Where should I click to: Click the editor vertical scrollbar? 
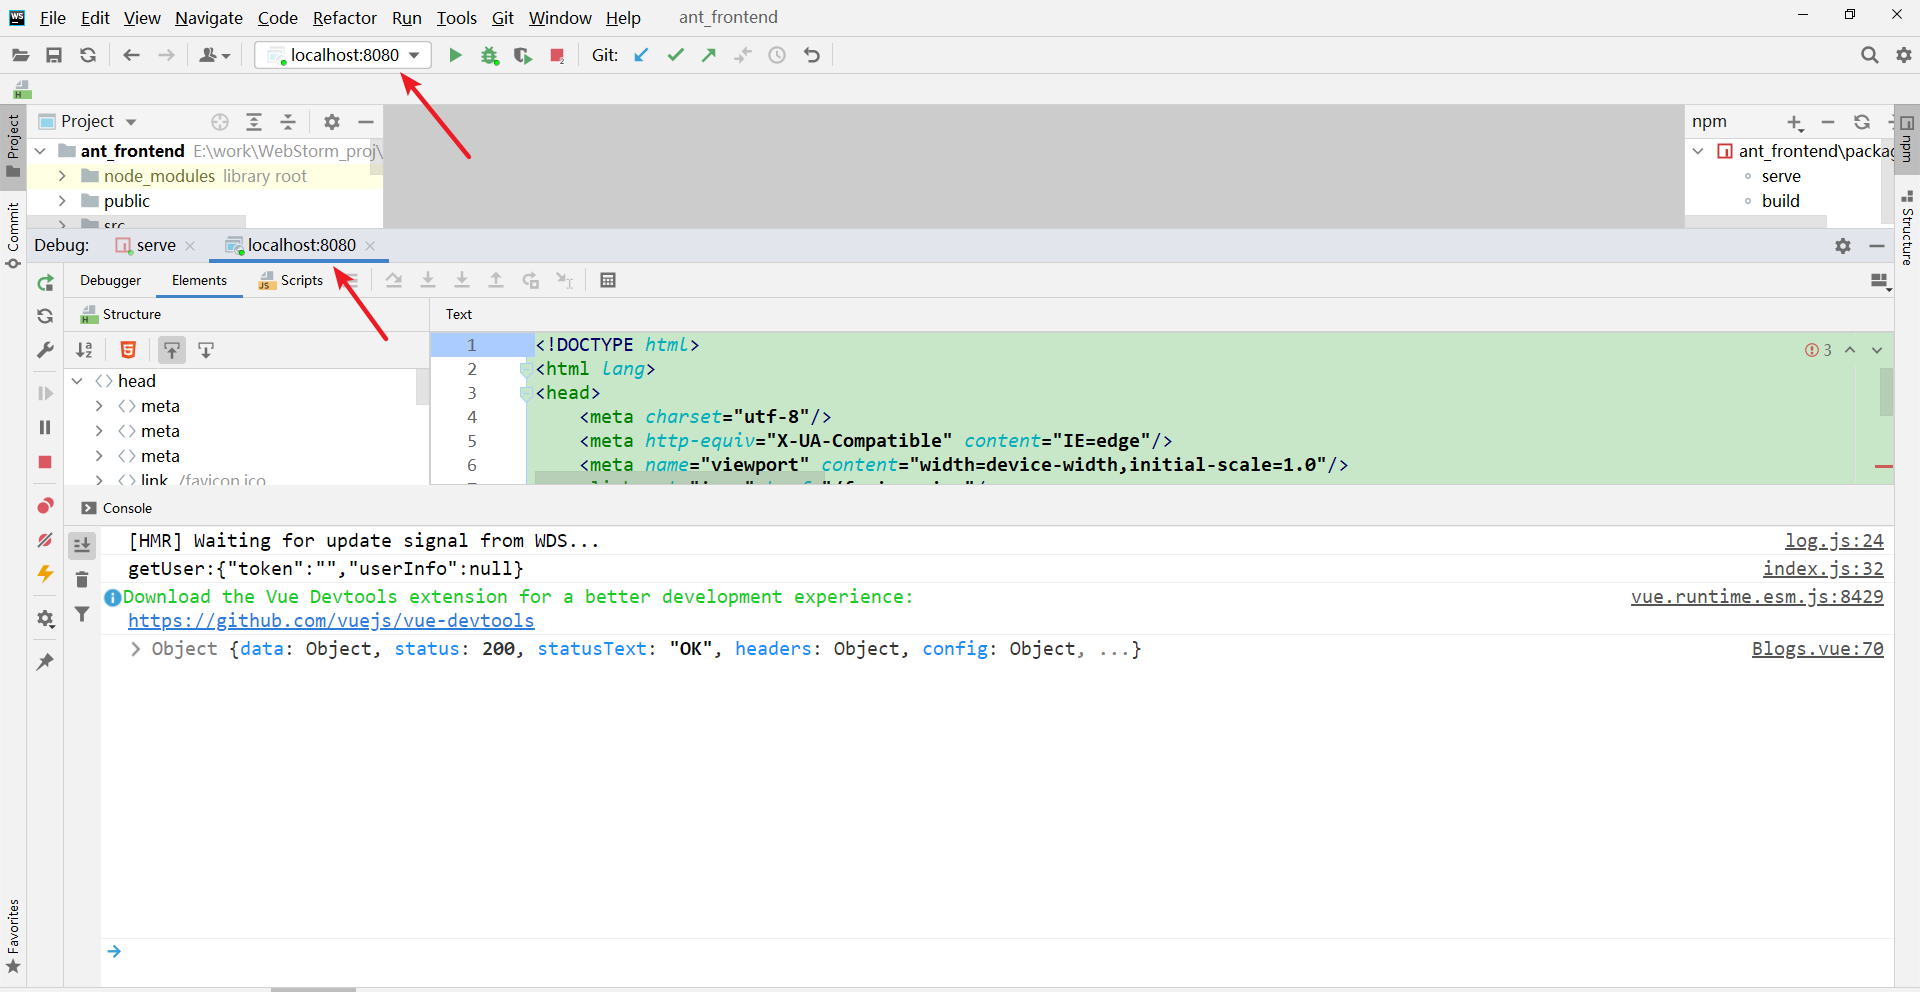[x=1887, y=393]
